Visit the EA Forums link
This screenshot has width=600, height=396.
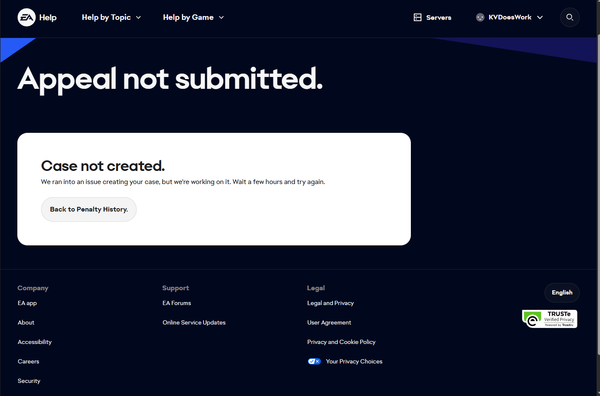pyautogui.click(x=176, y=303)
